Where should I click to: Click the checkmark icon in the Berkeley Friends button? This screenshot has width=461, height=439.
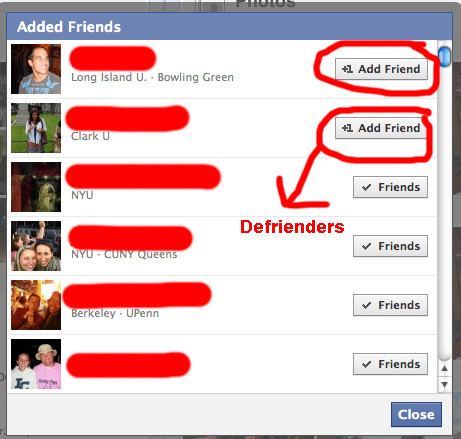point(367,305)
